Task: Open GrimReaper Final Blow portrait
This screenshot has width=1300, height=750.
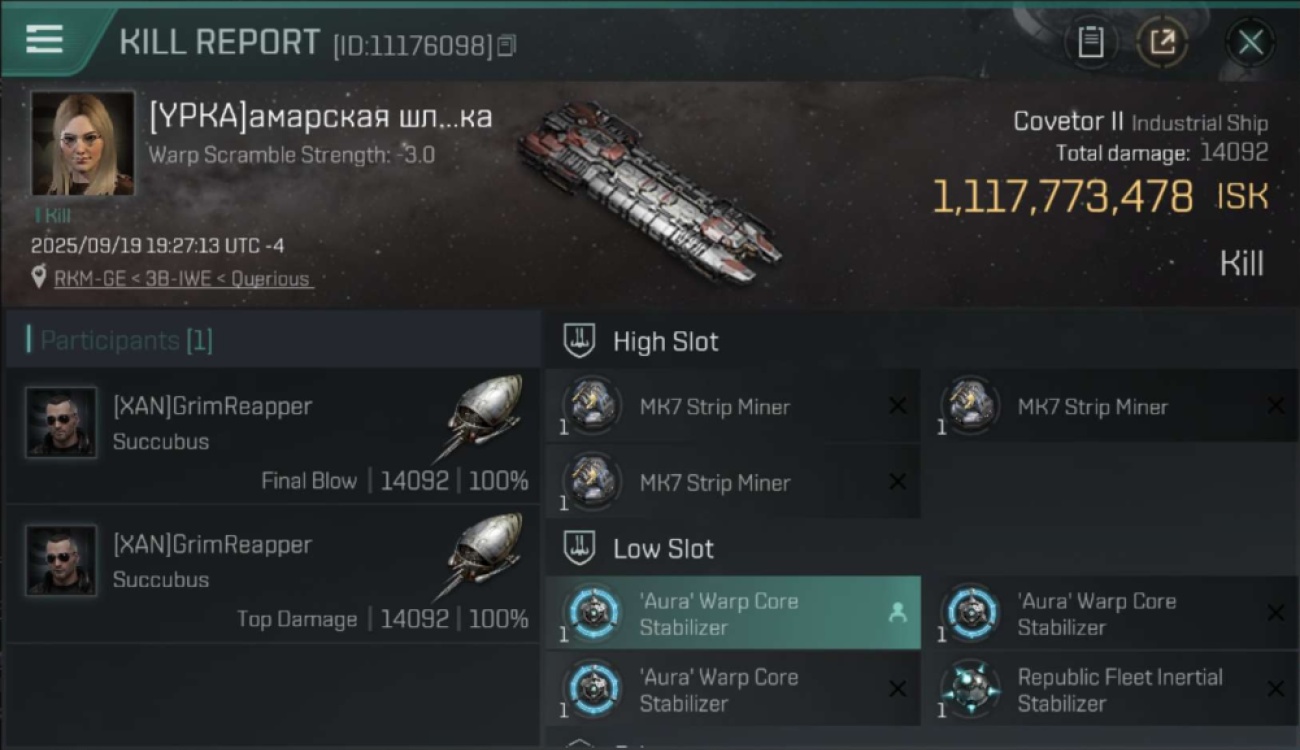Action: click(x=62, y=423)
